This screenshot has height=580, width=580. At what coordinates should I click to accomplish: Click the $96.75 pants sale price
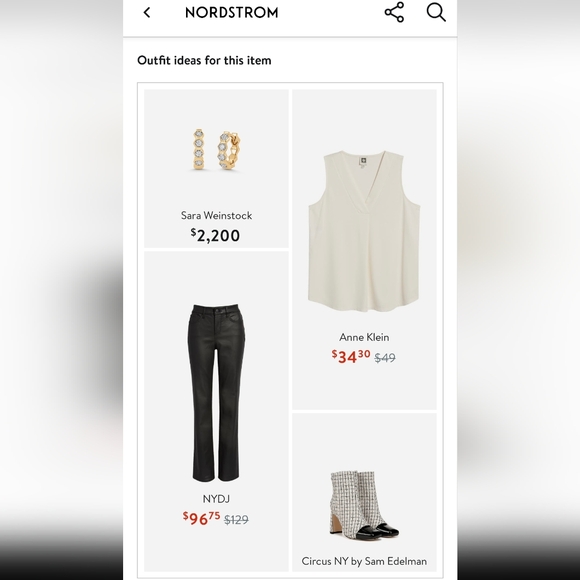[x=201, y=518]
